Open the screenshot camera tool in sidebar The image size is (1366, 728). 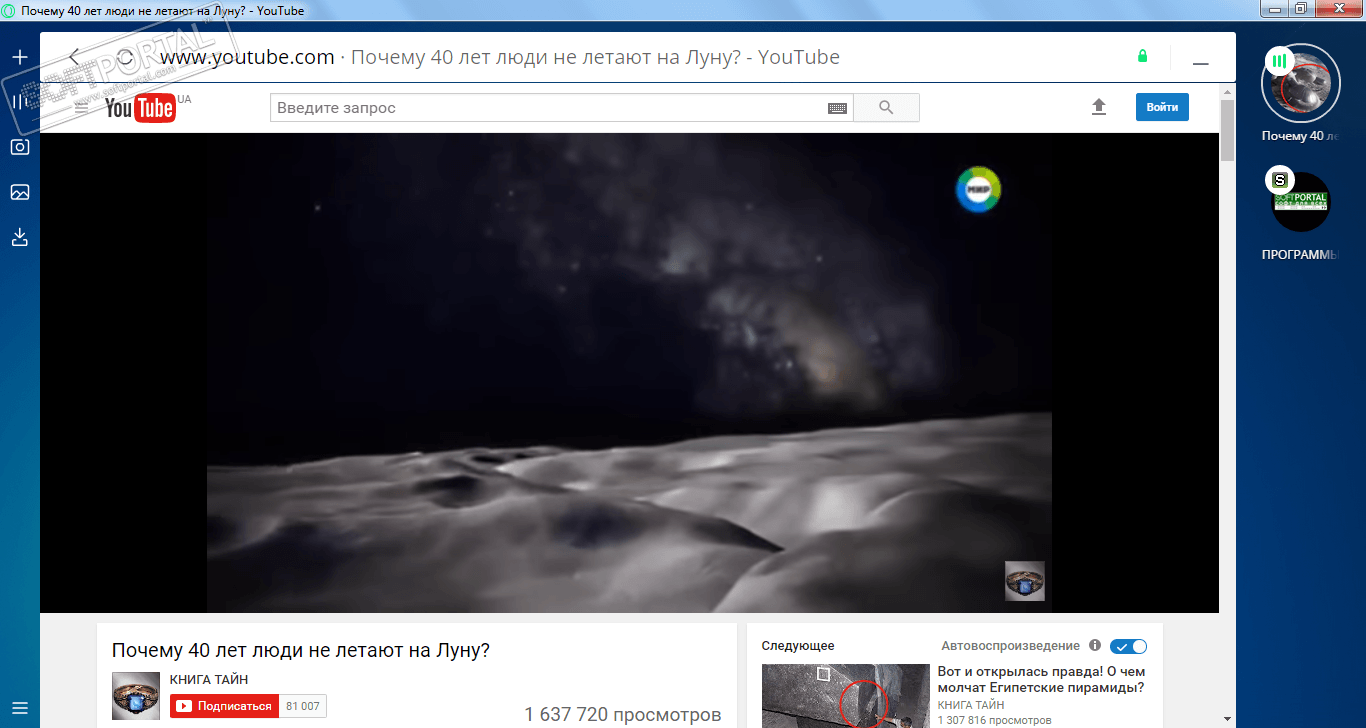[x=19, y=147]
